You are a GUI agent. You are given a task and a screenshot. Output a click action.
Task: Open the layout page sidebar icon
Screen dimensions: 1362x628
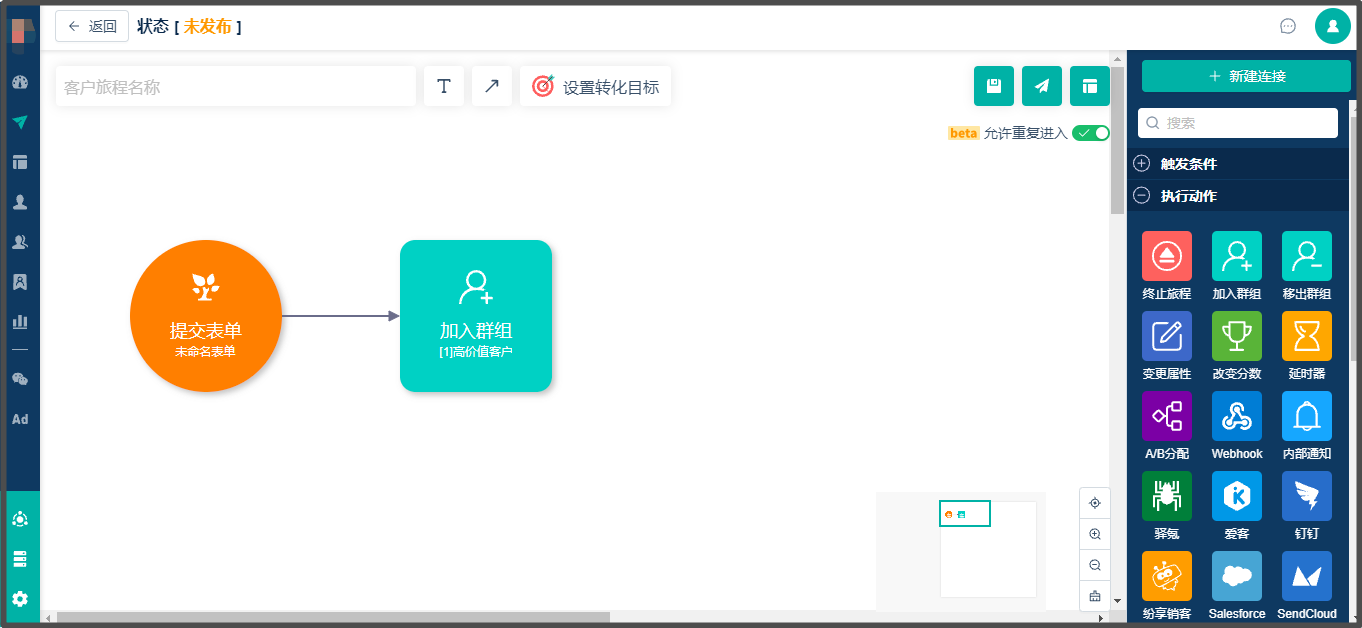(20, 162)
